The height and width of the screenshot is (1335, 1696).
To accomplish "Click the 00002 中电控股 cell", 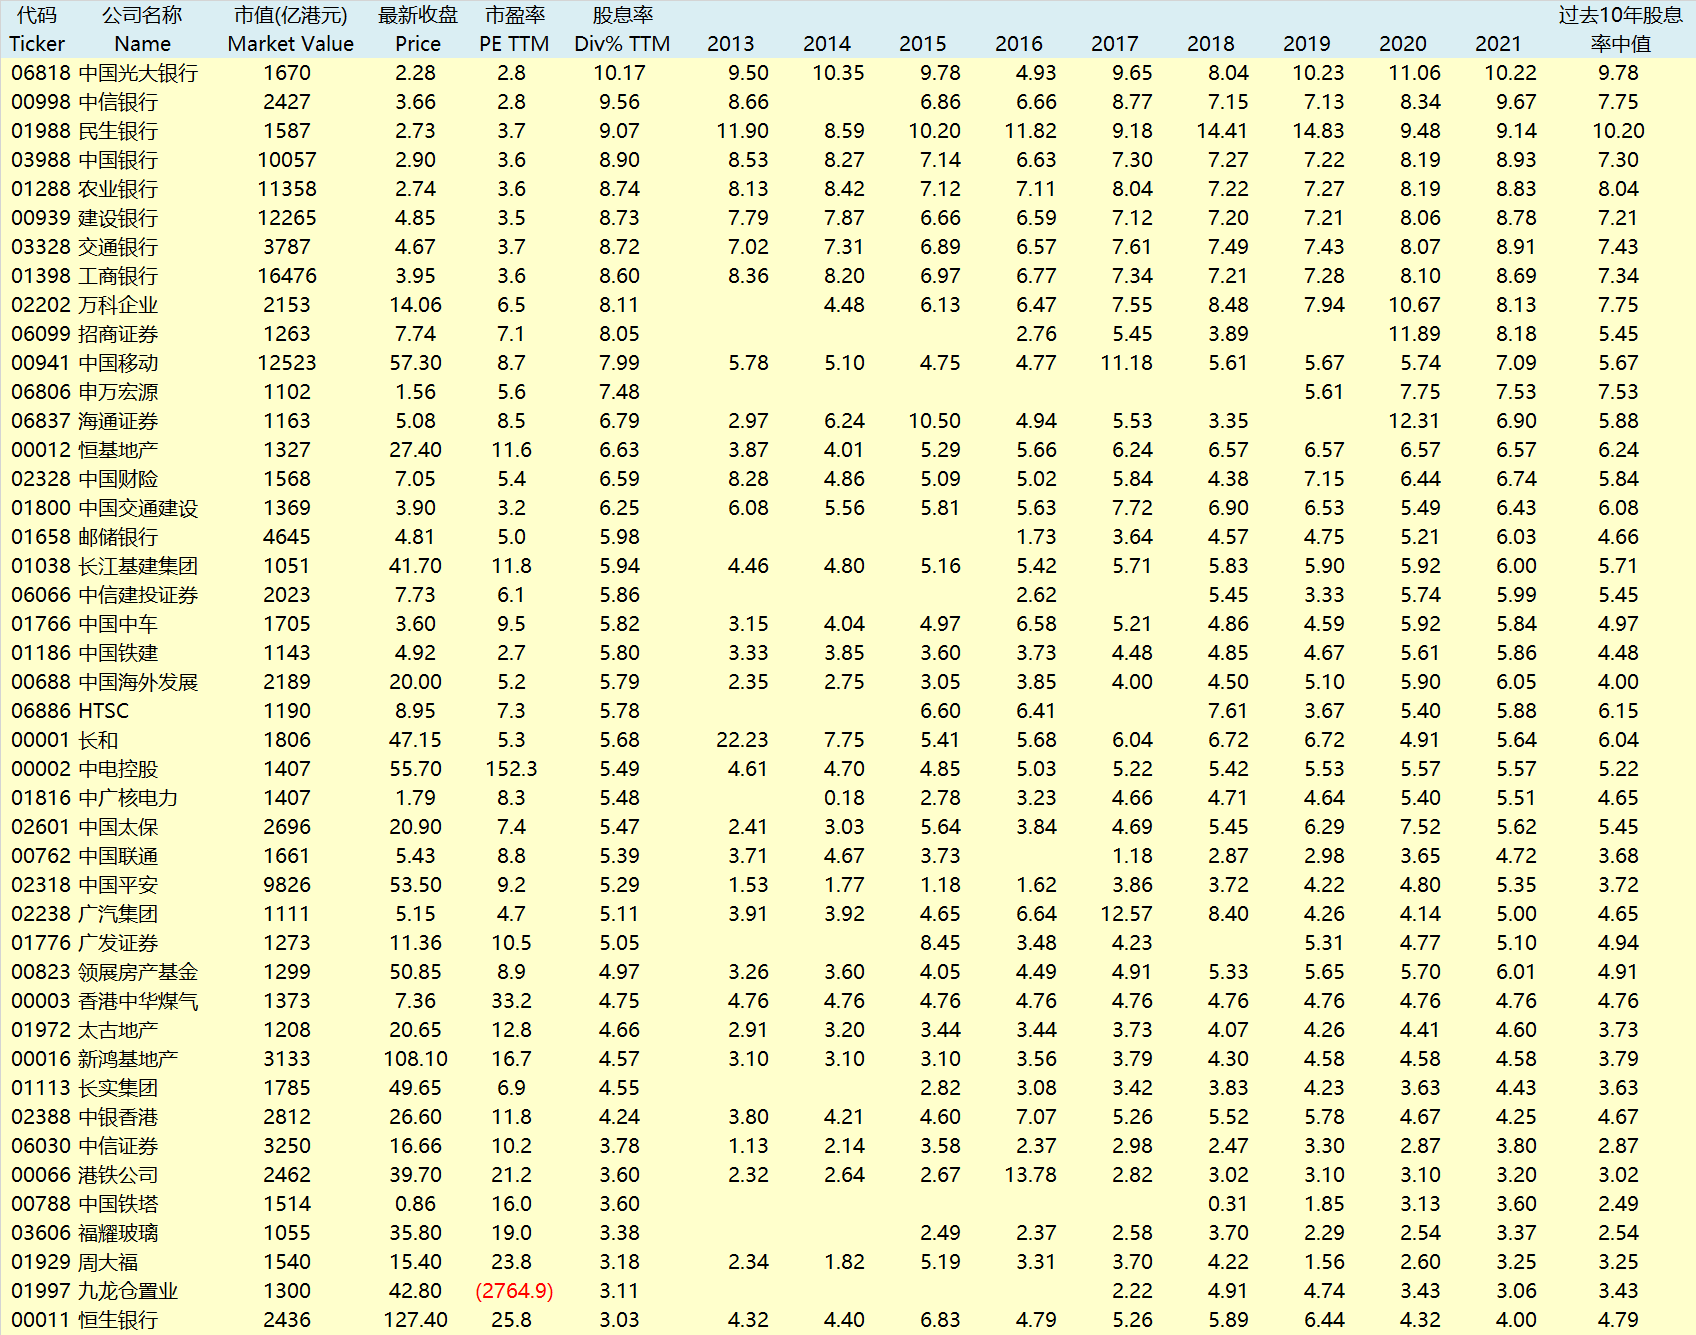I will [84, 769].
